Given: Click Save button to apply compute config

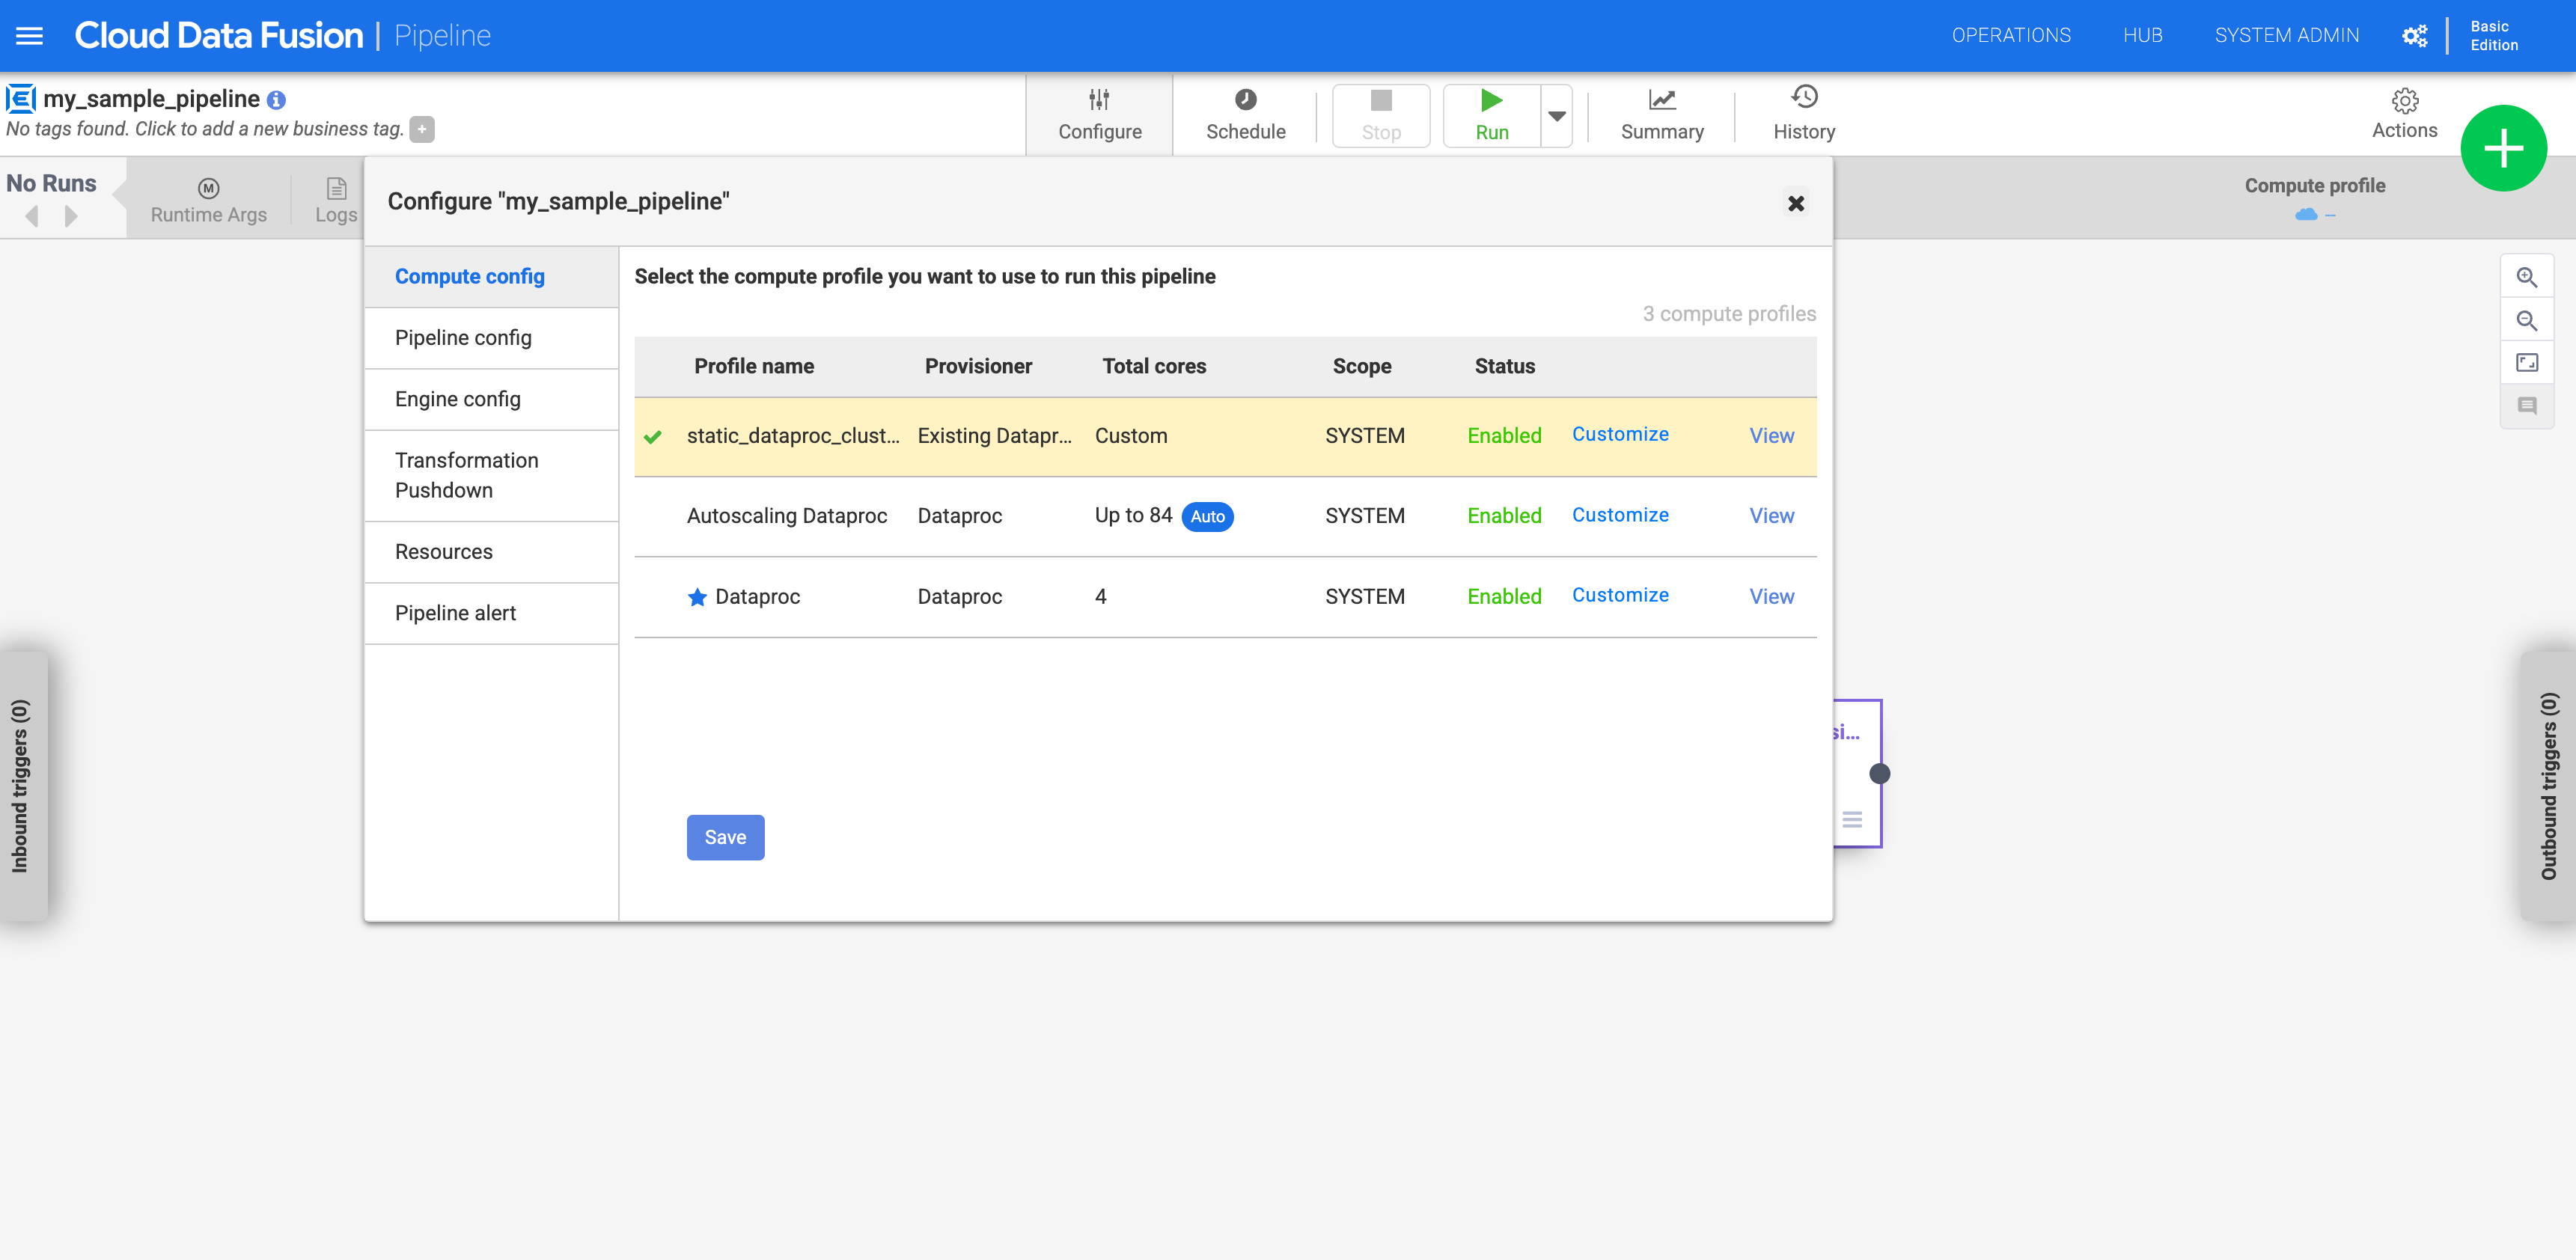Looking at the screenshot, I should click(724, 838).
